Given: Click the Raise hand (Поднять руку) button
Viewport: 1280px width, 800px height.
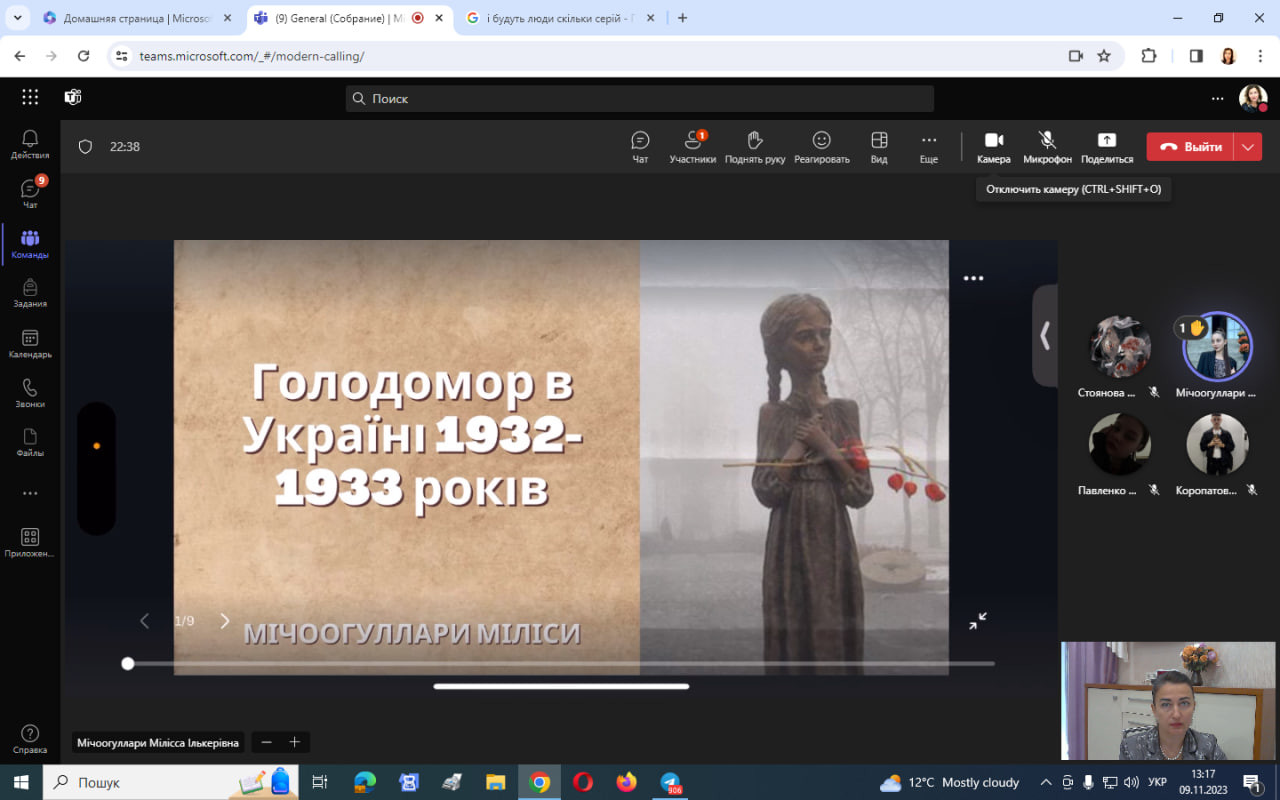Looking at the screenshot, I should 755,146.
